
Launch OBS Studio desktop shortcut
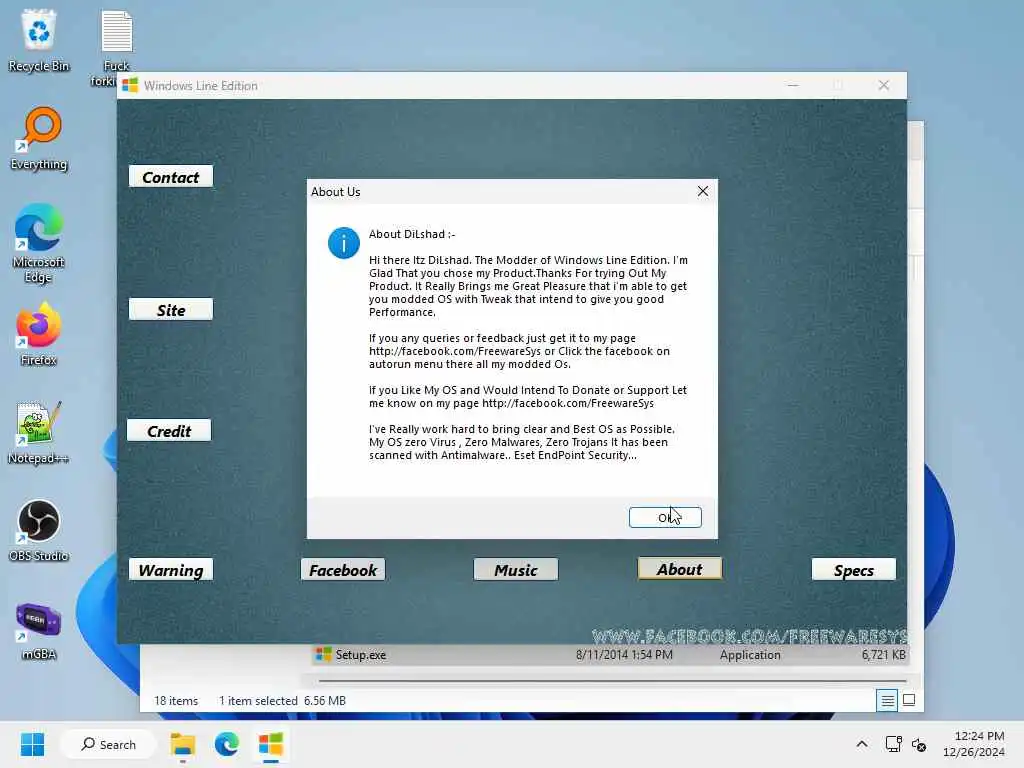pyautogui.click(x=39, y=530)
